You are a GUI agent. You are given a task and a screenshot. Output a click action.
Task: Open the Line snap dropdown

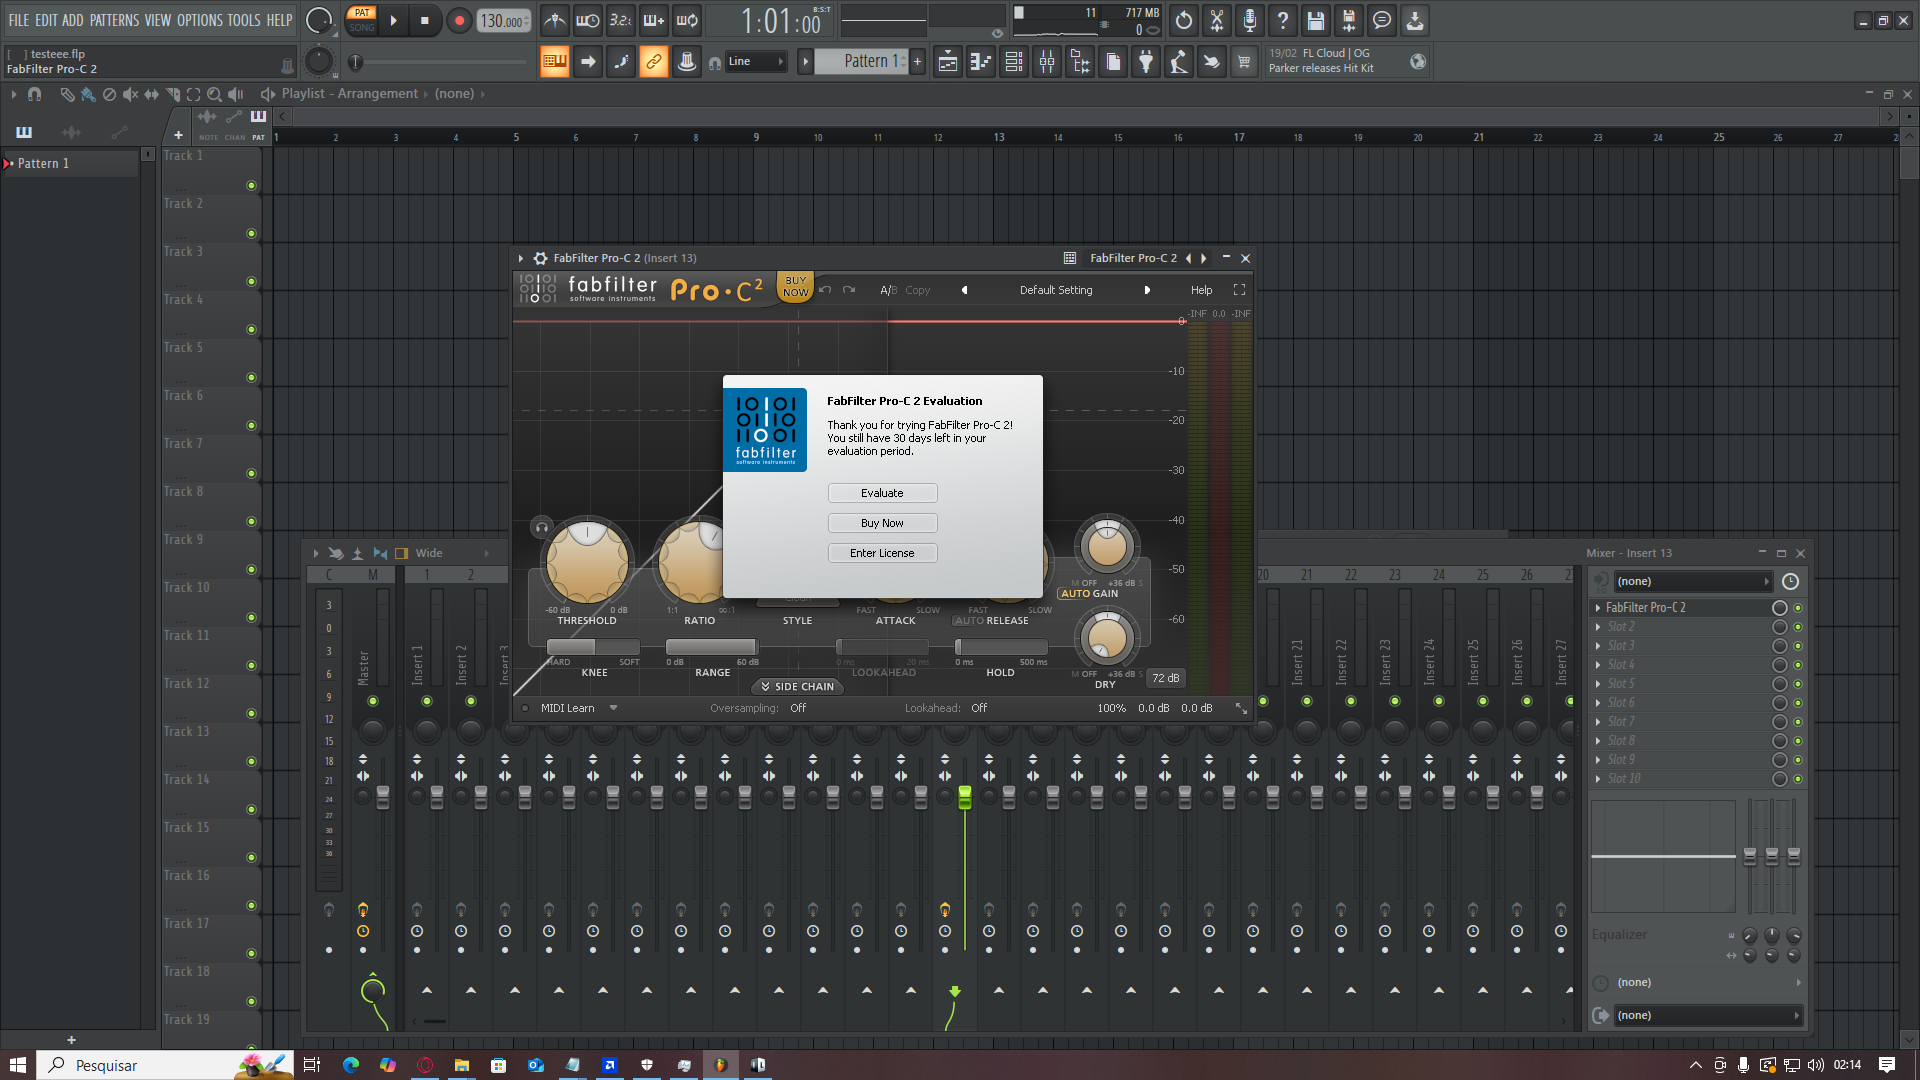click(x=756, y=62)
